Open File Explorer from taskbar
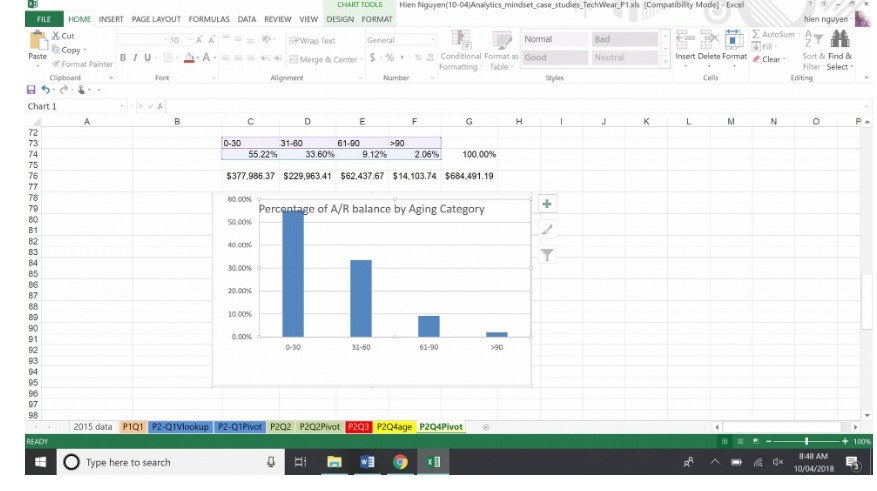 (334, 462)
